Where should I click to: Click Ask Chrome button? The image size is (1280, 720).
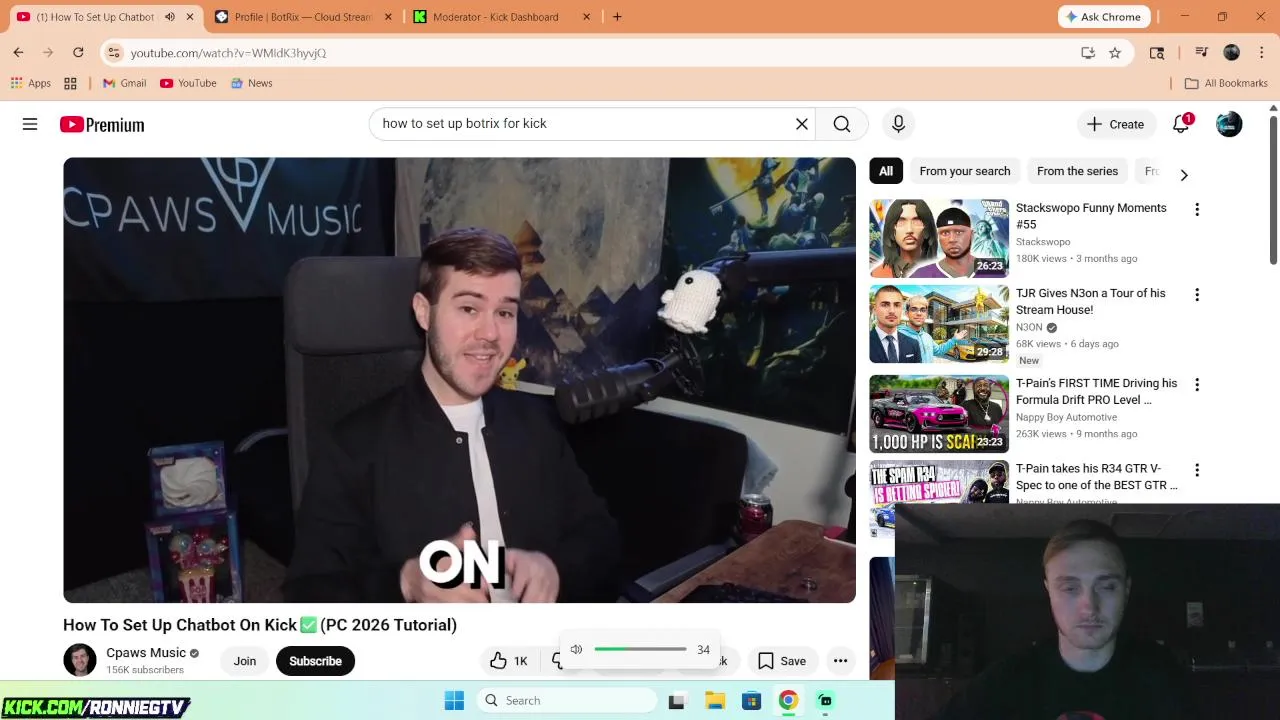1104,17
